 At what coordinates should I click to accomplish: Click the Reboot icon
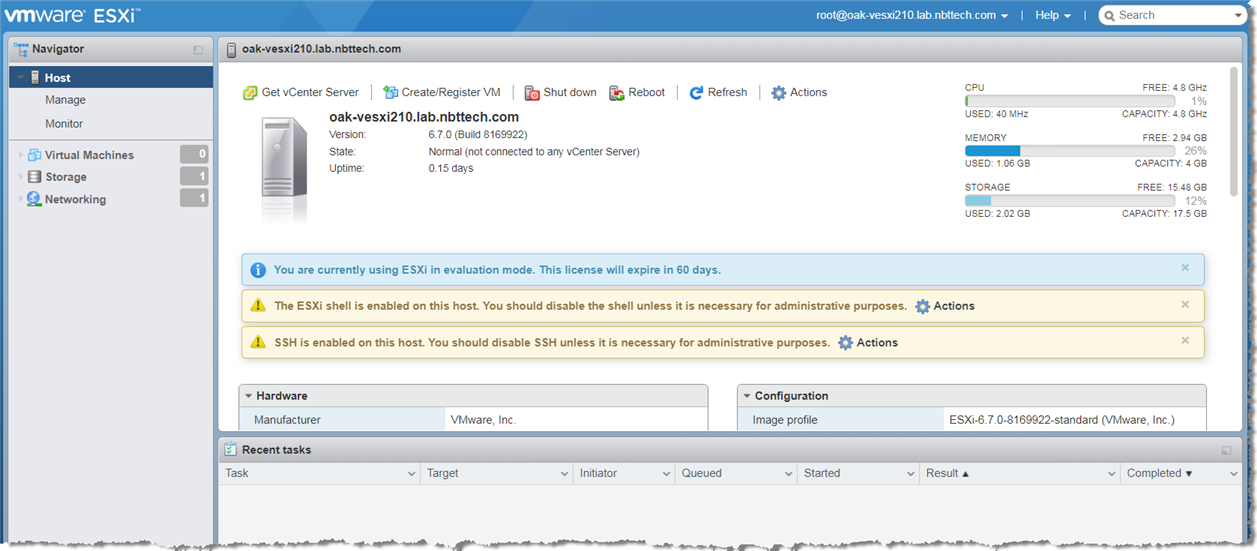pos(617,93)
